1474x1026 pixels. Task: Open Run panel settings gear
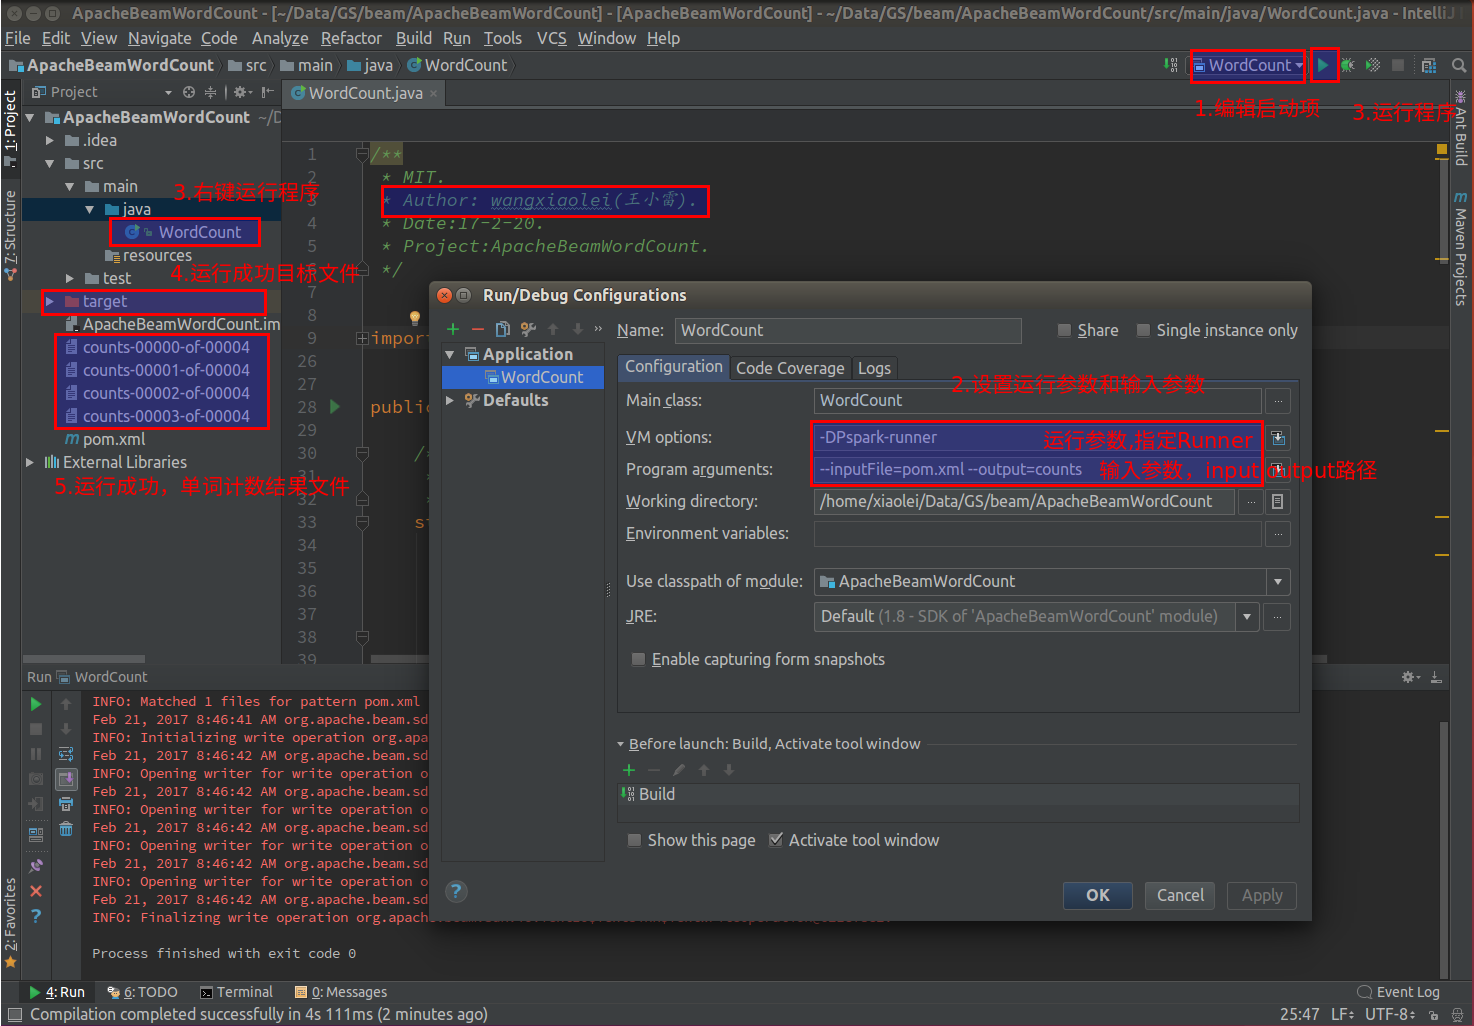point(1410,677)
